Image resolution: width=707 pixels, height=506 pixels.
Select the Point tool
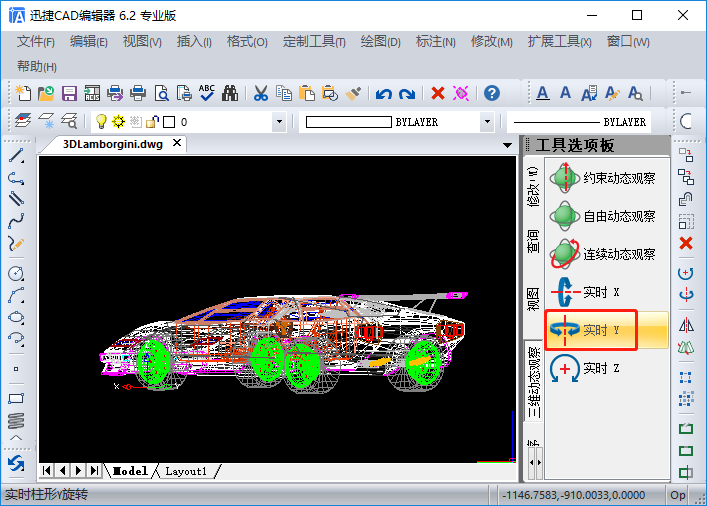[16, 369]
